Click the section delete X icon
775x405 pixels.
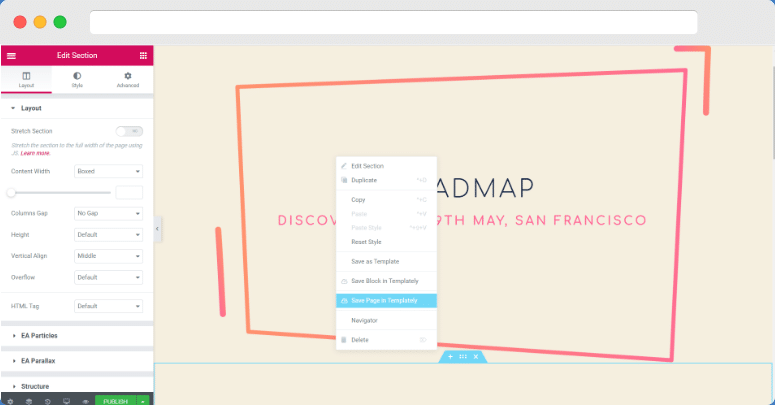click(476, 357)
